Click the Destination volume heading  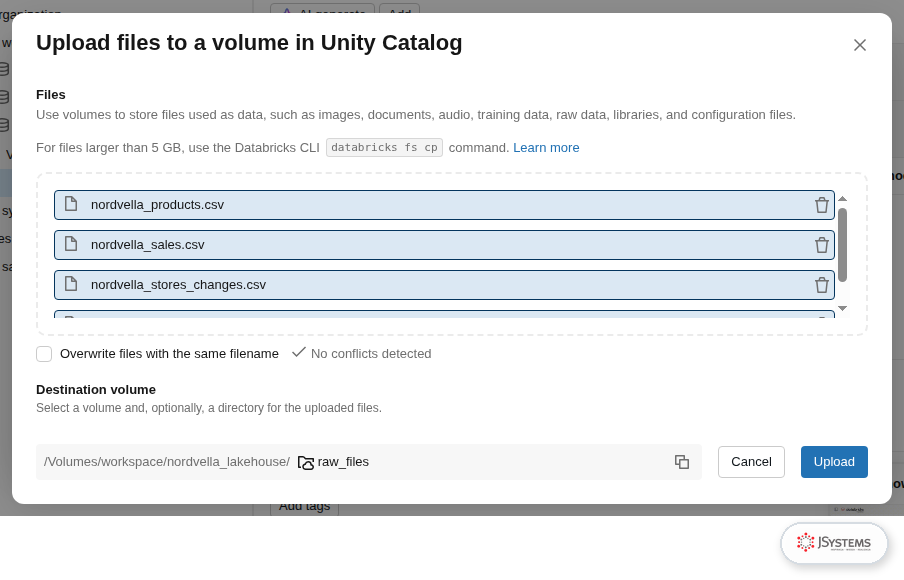(x=96, y=390)
